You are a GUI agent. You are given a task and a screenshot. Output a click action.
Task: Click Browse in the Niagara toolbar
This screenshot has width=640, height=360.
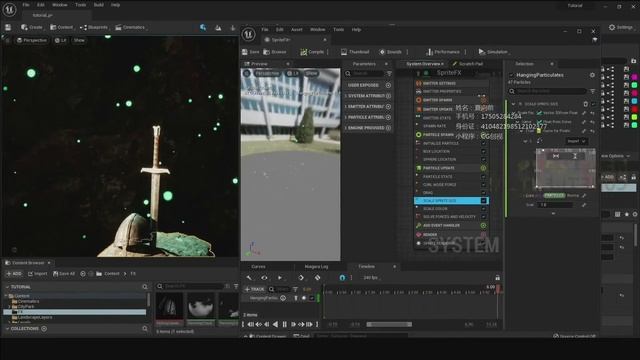pyautogui.click(x=275, y=52)
